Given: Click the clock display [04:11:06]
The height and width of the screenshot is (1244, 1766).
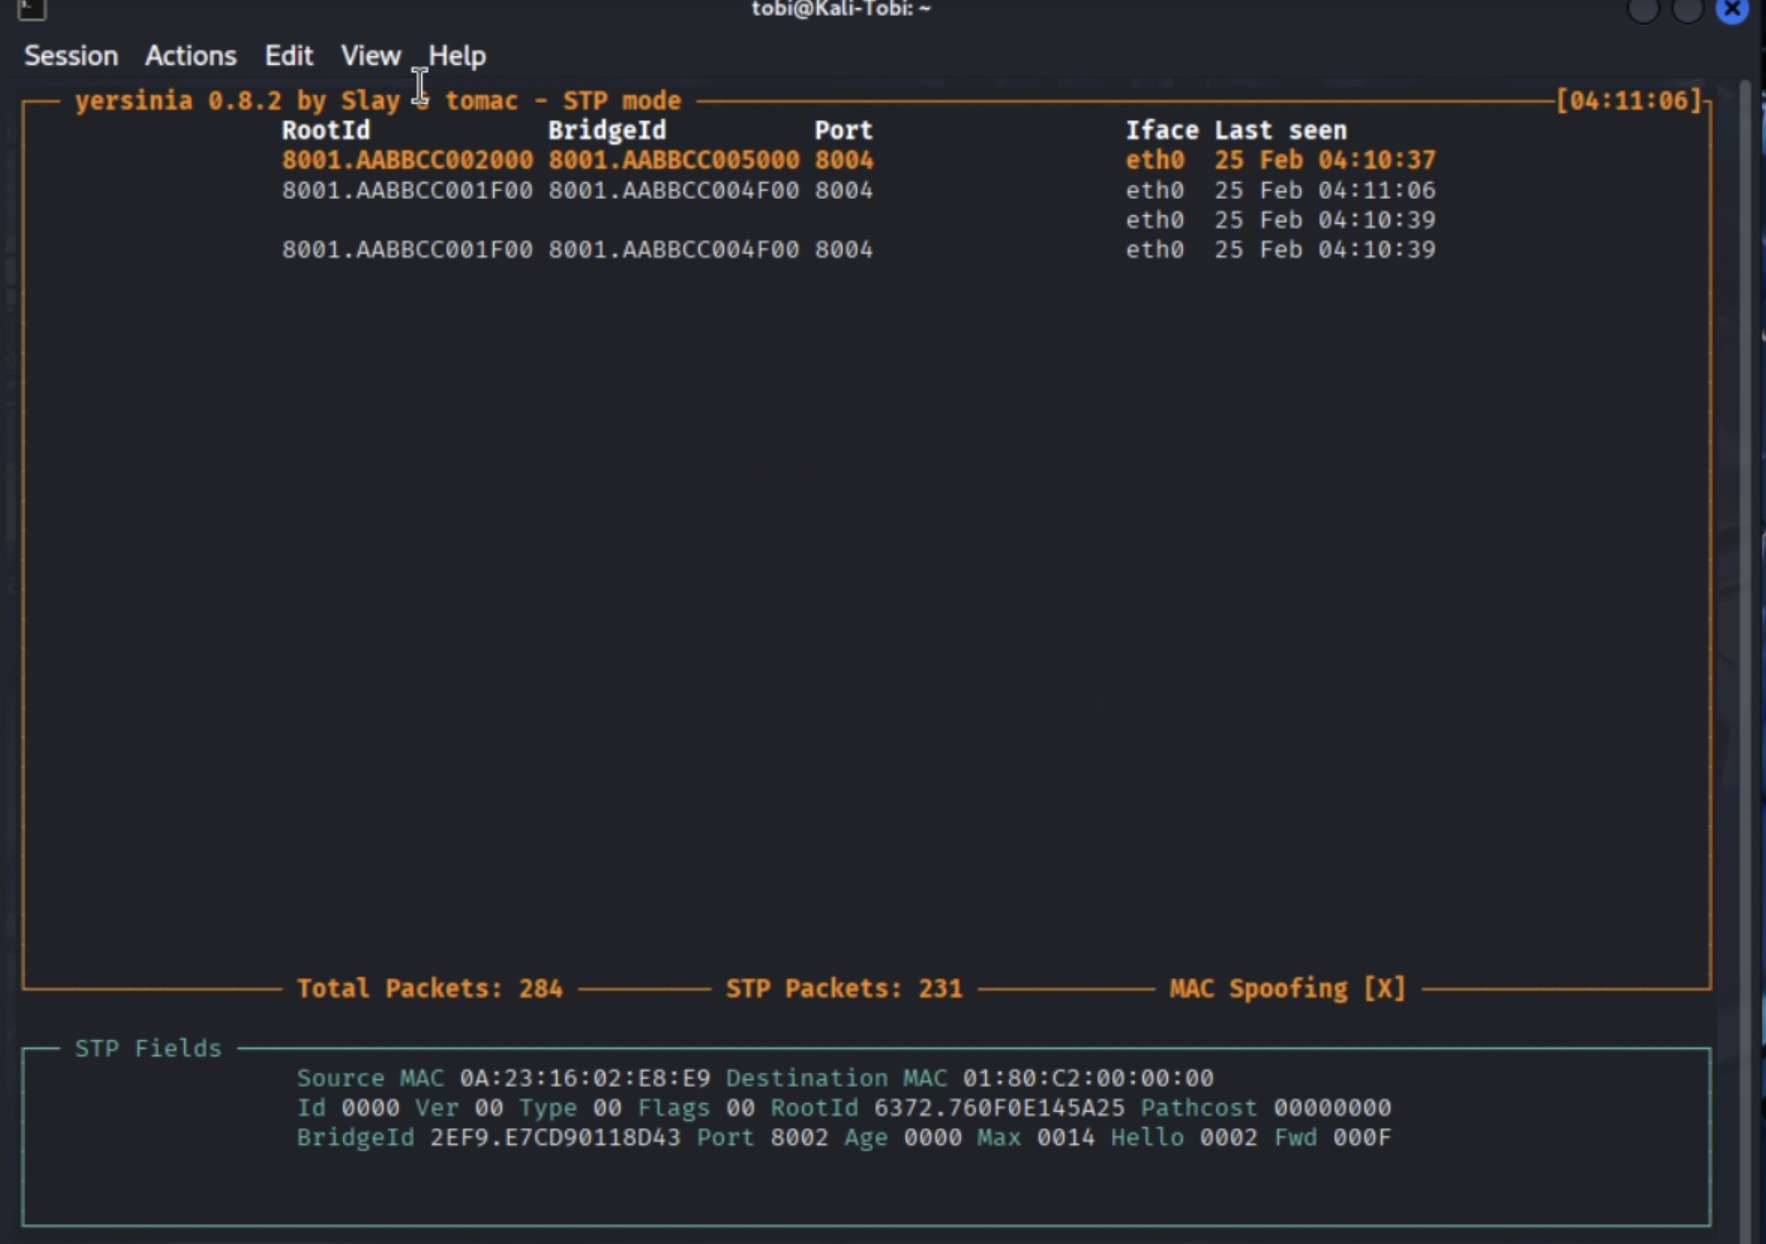Looking at the screenshot, I should coord(1628,101).
